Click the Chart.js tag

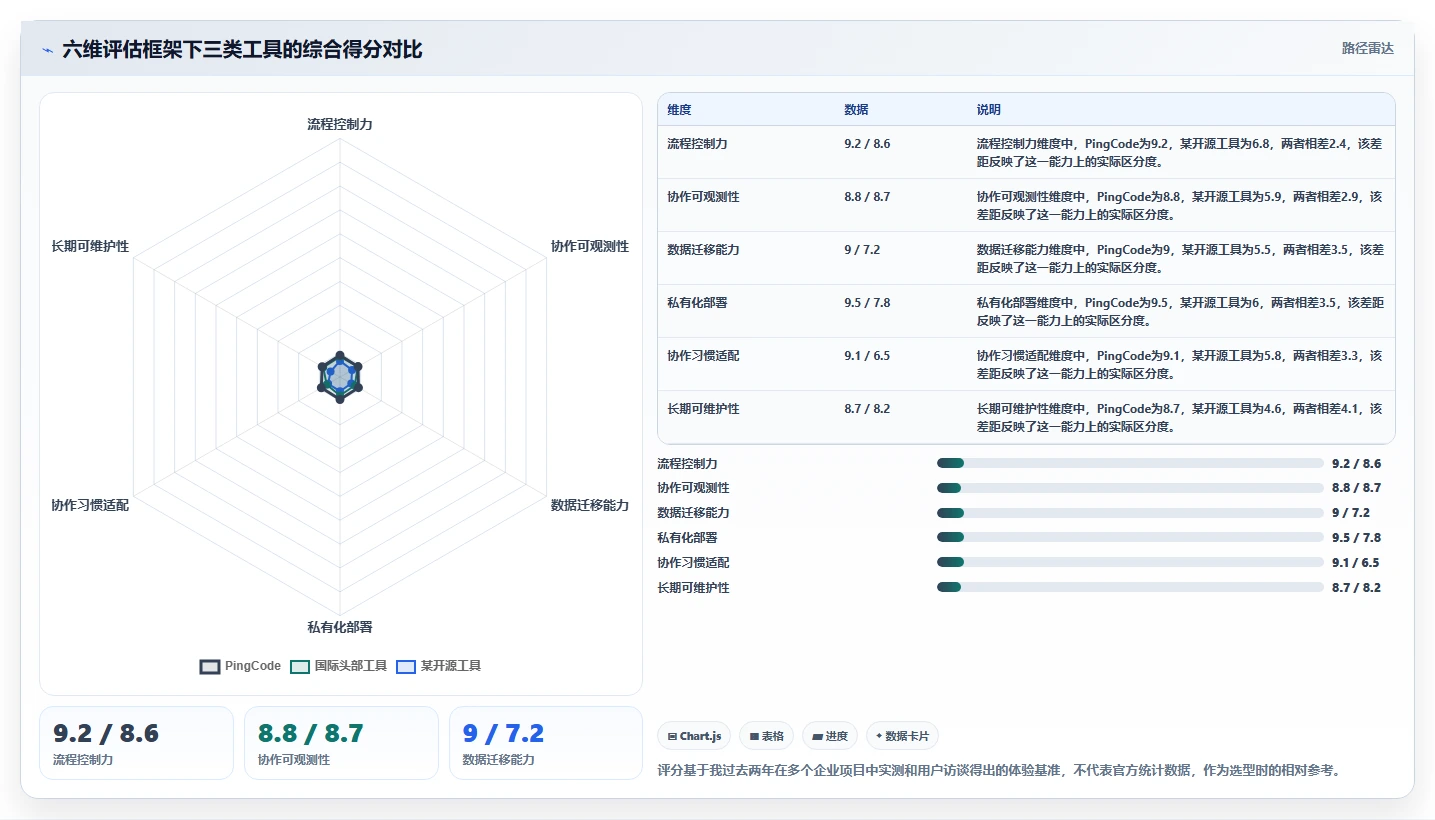[x=695, y=736]
